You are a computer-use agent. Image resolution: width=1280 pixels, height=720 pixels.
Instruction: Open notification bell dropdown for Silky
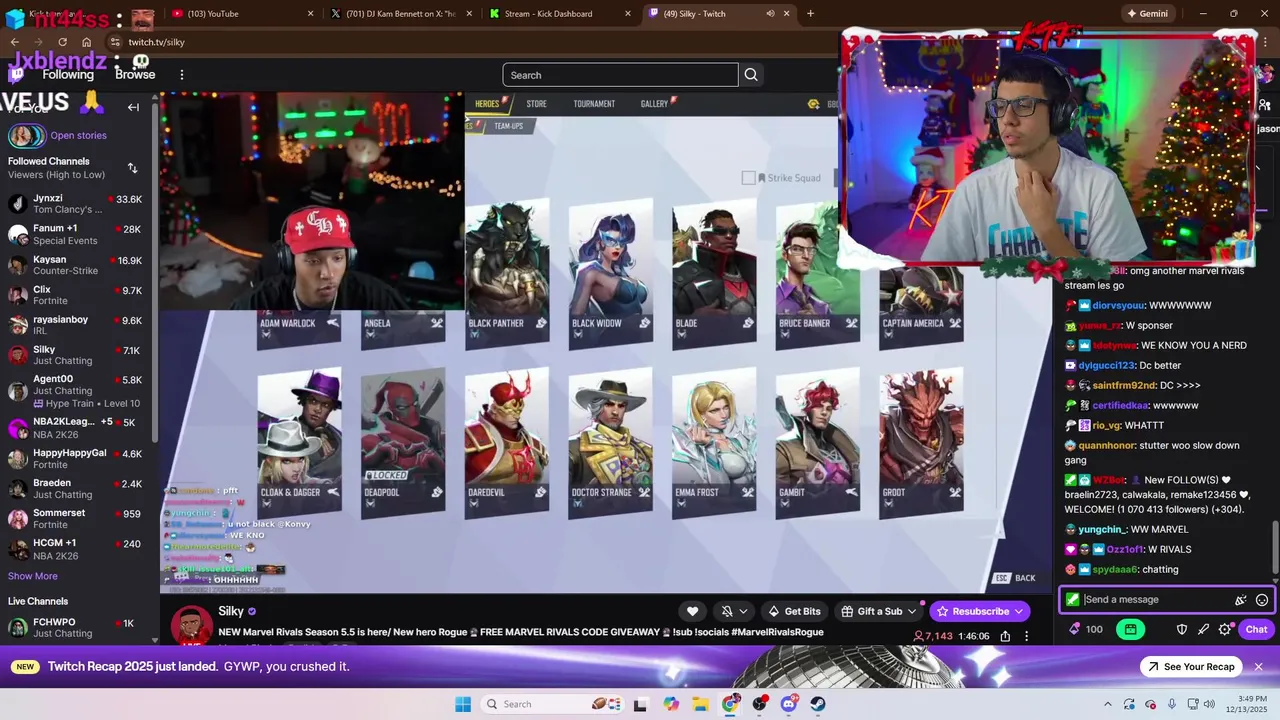coord(734,611)
